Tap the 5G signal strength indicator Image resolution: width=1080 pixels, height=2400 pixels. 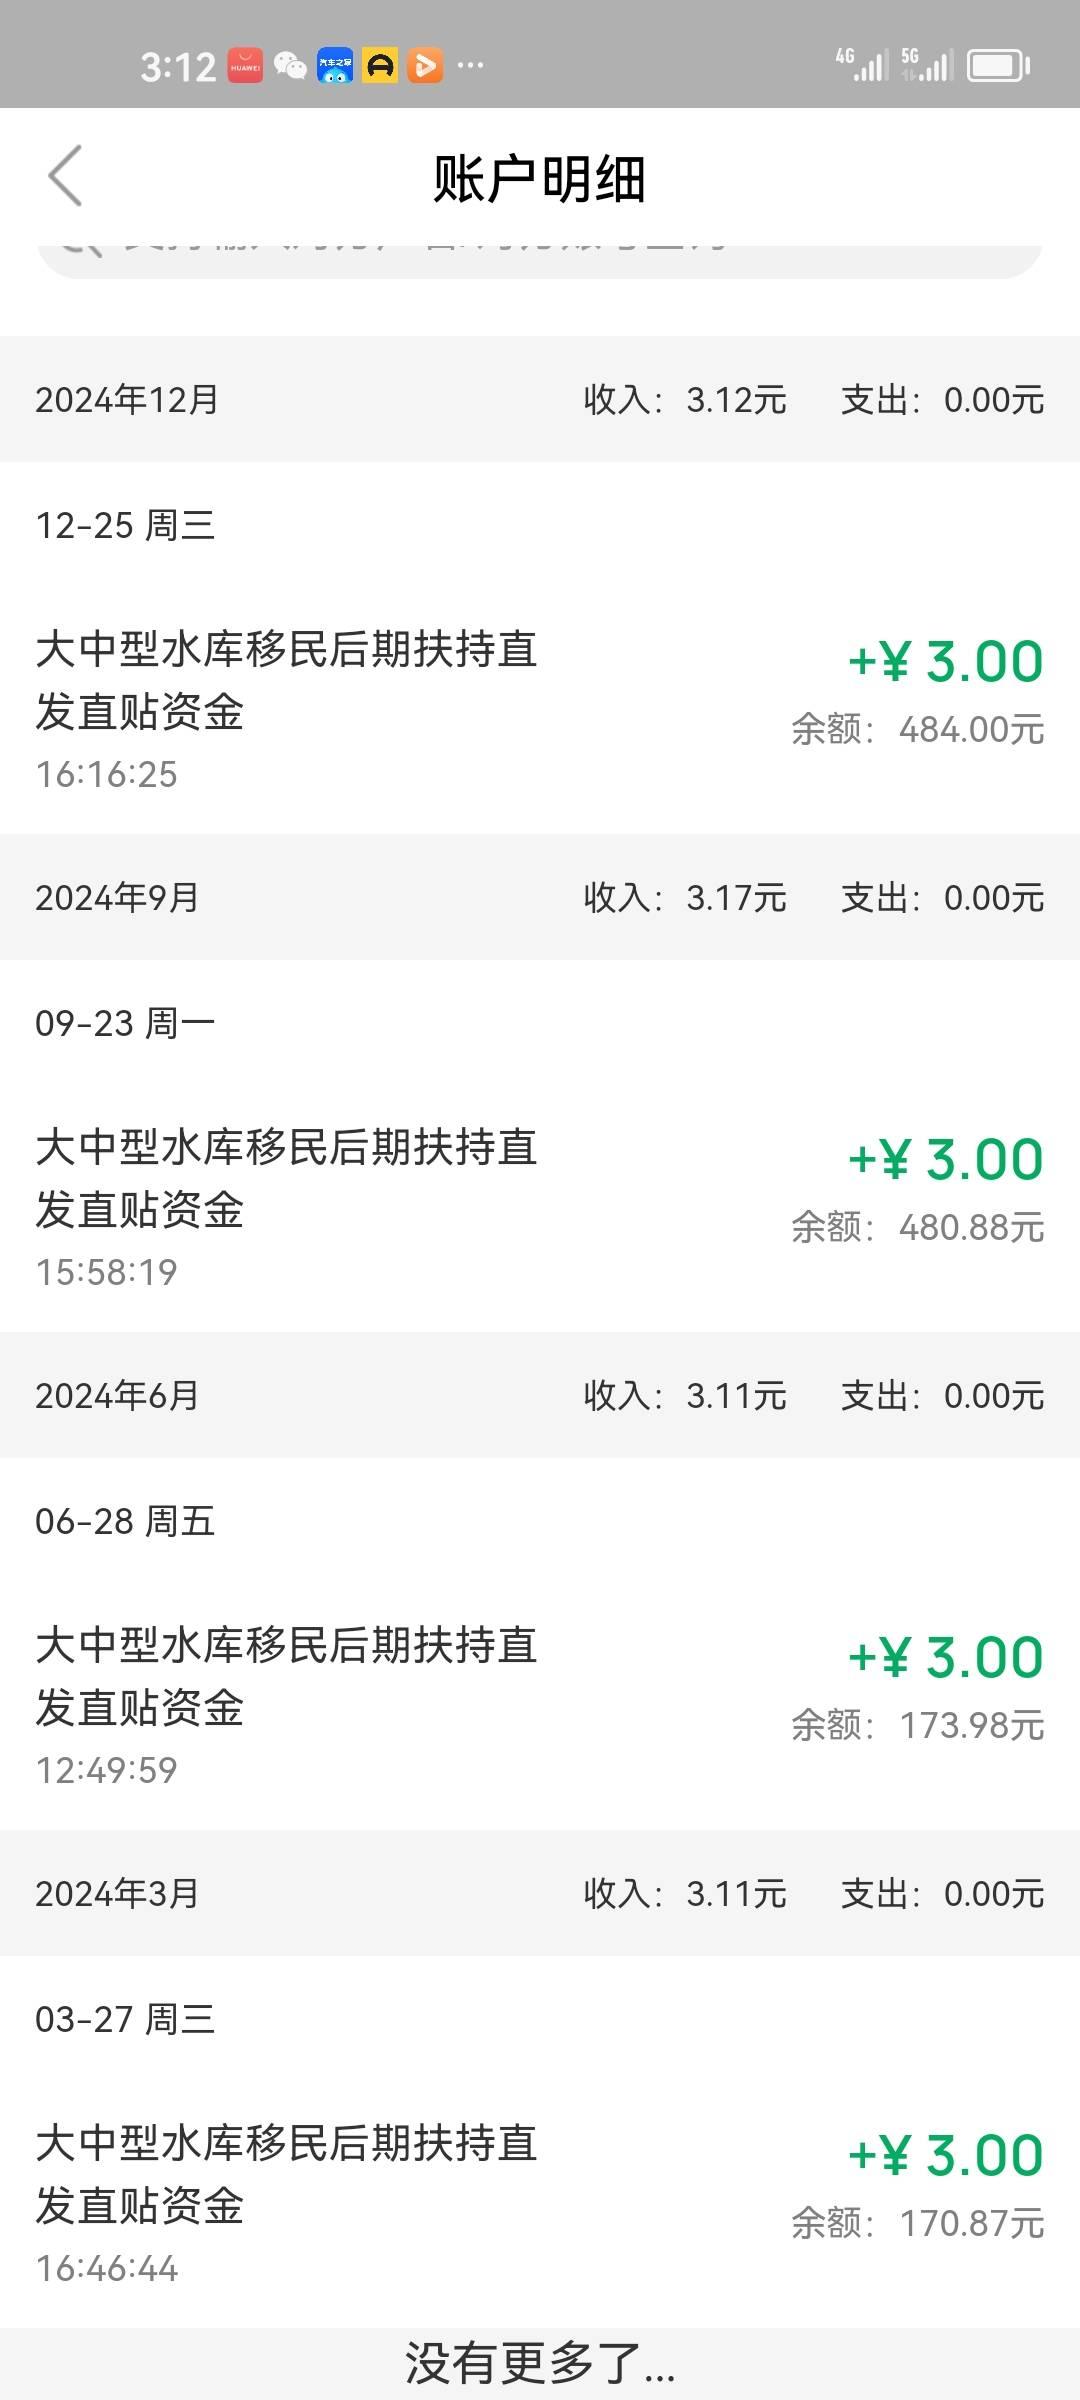[x=926, y=65]
